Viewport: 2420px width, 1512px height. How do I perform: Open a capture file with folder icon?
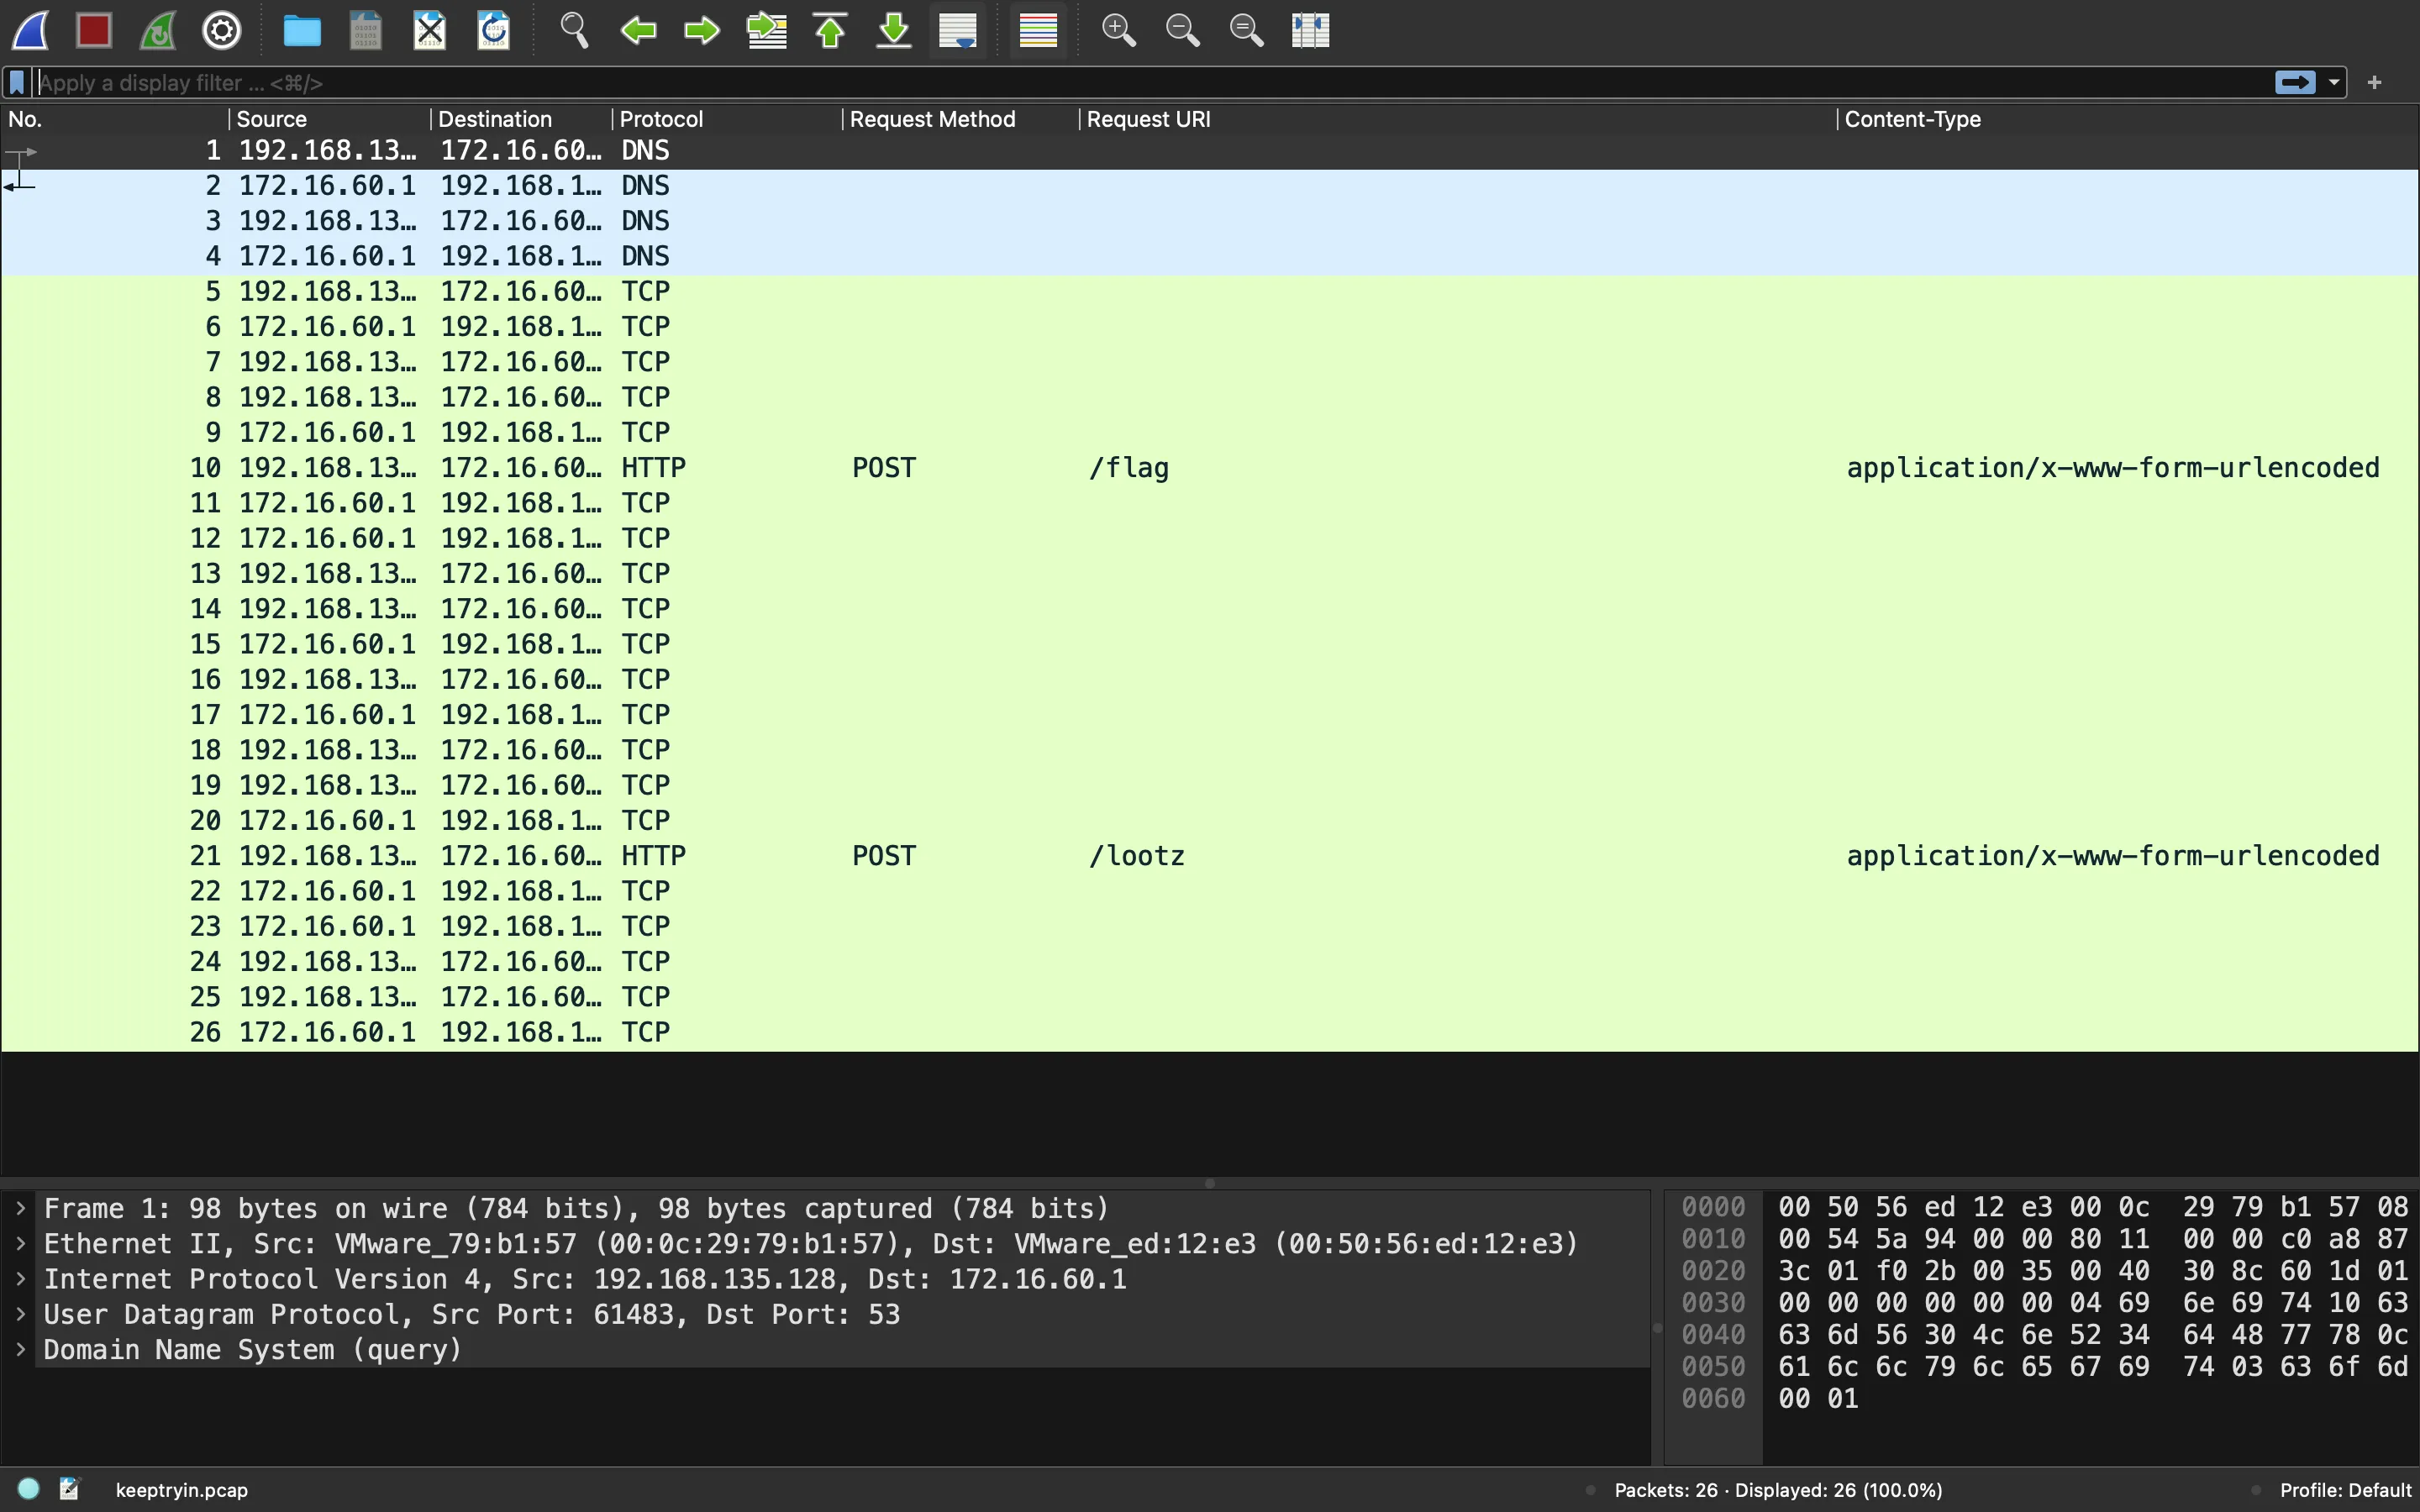[x=302, y=30]
